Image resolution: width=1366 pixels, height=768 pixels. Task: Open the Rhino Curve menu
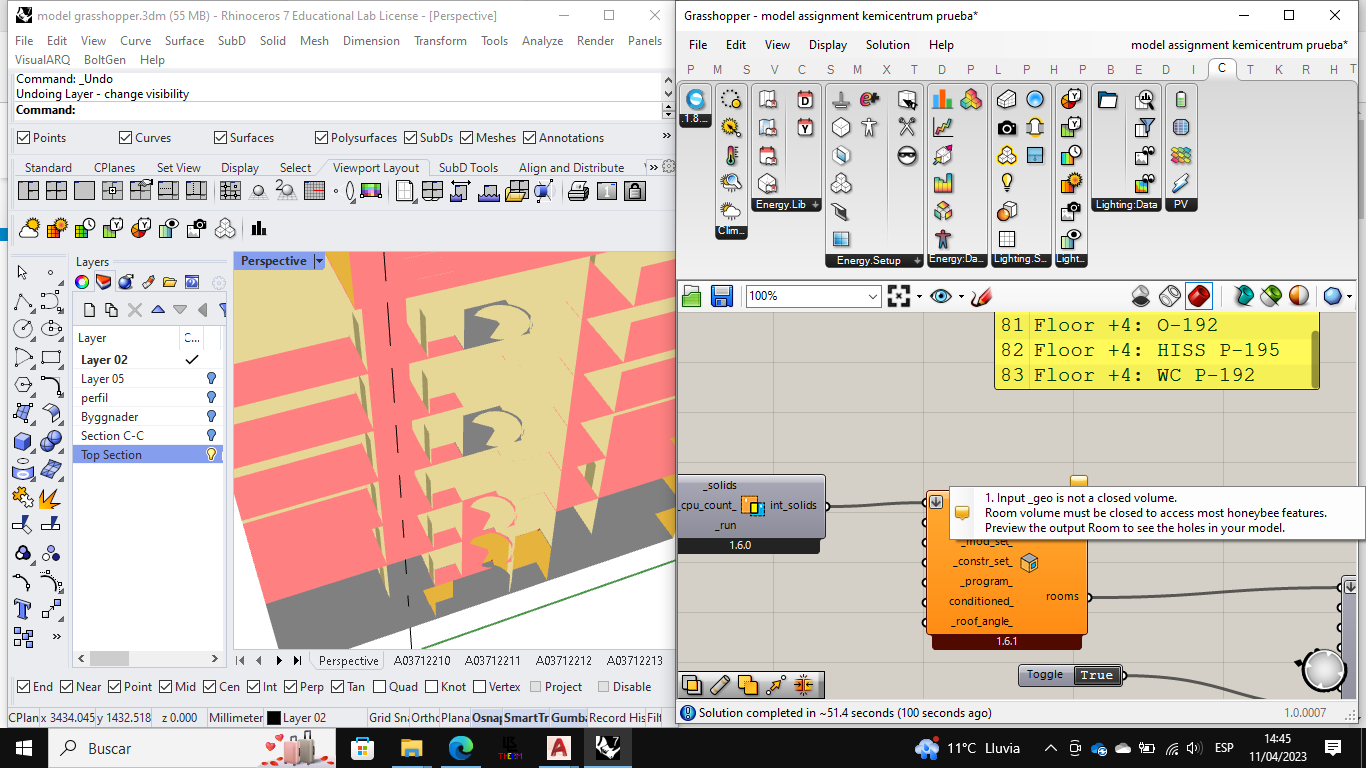coord(136,41)
